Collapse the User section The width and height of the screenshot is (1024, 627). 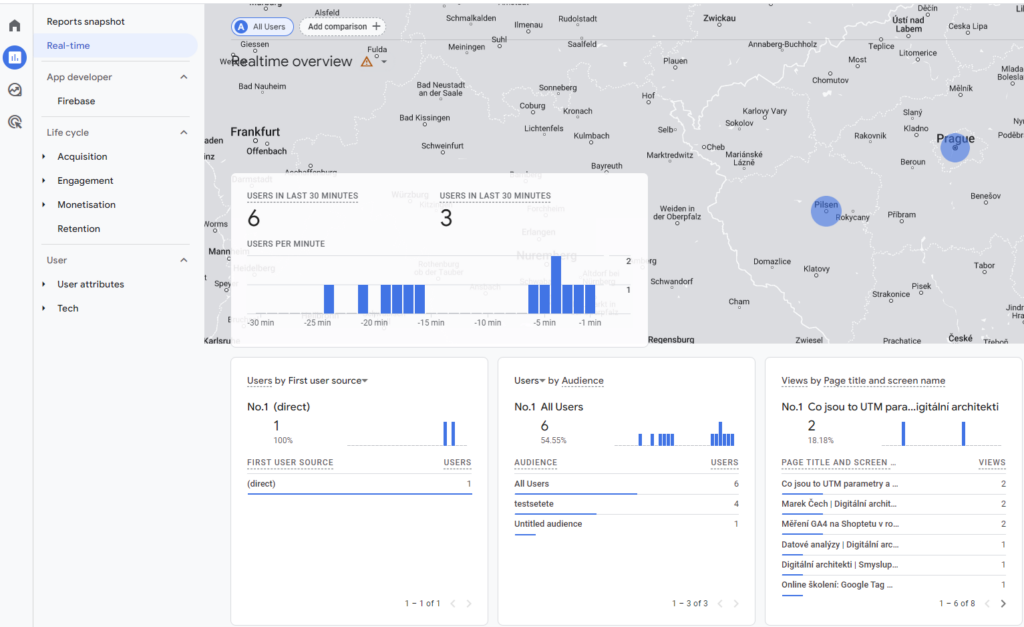pos(184,260)
